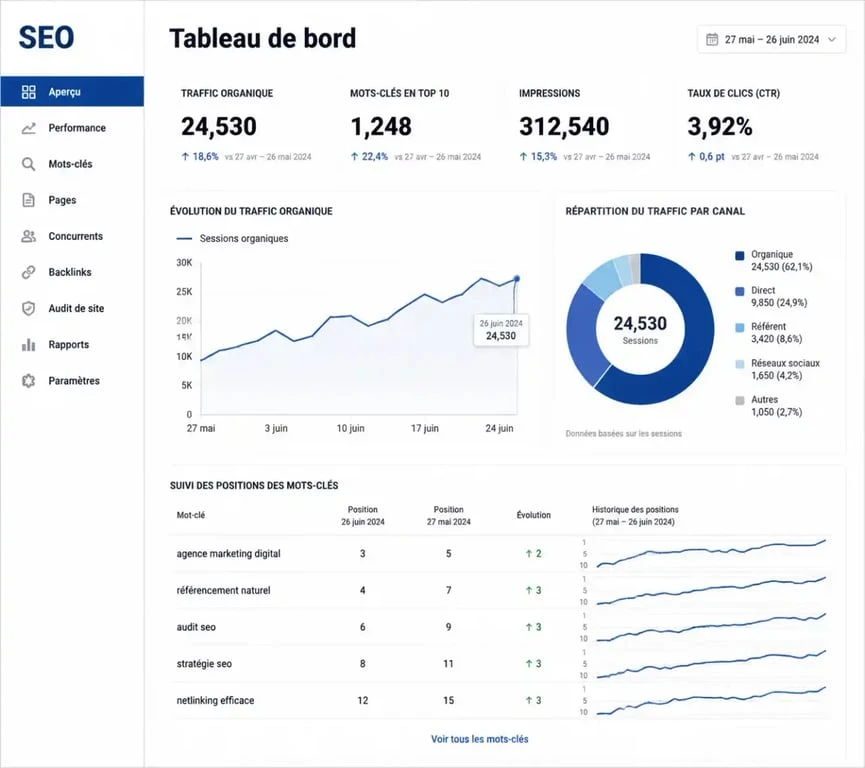865x768 pixels.
Task: Click the Organique legend color swatch
Action: click(x=740, y=255)
